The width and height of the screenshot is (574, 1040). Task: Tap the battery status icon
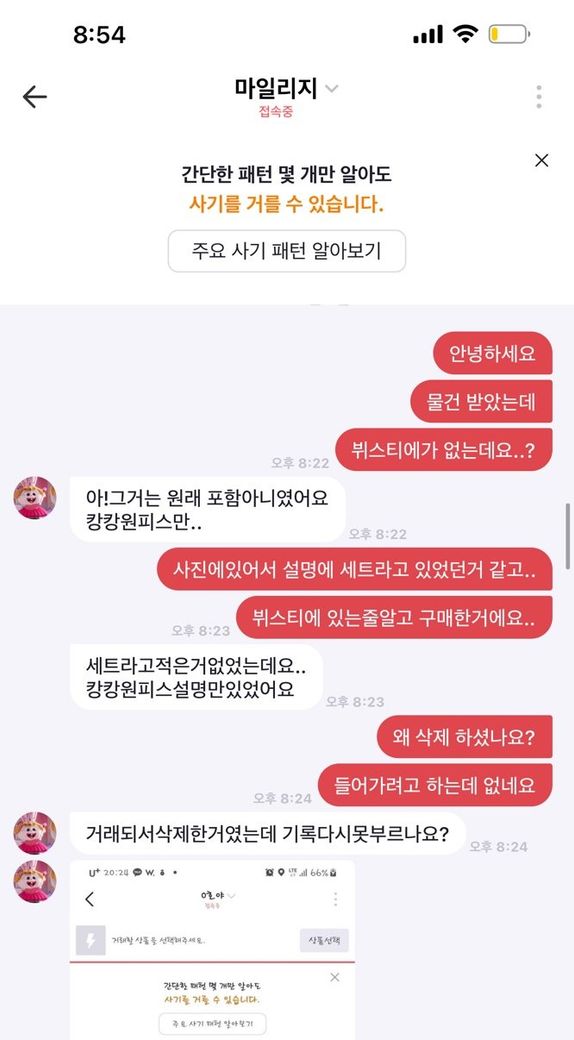pyautogui.click(x=510, y=34)
